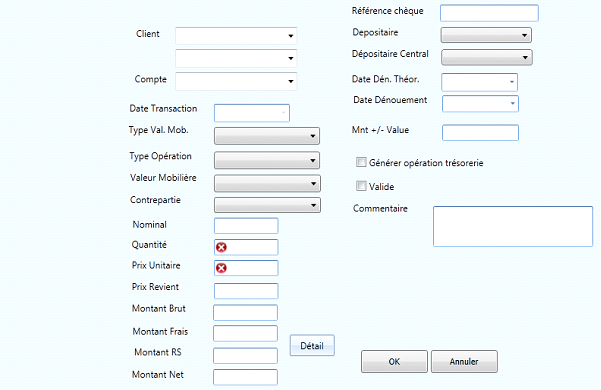This screenshot has width=601, height=390.
Task: Click the Nominal input field
Action: (246, 226)
